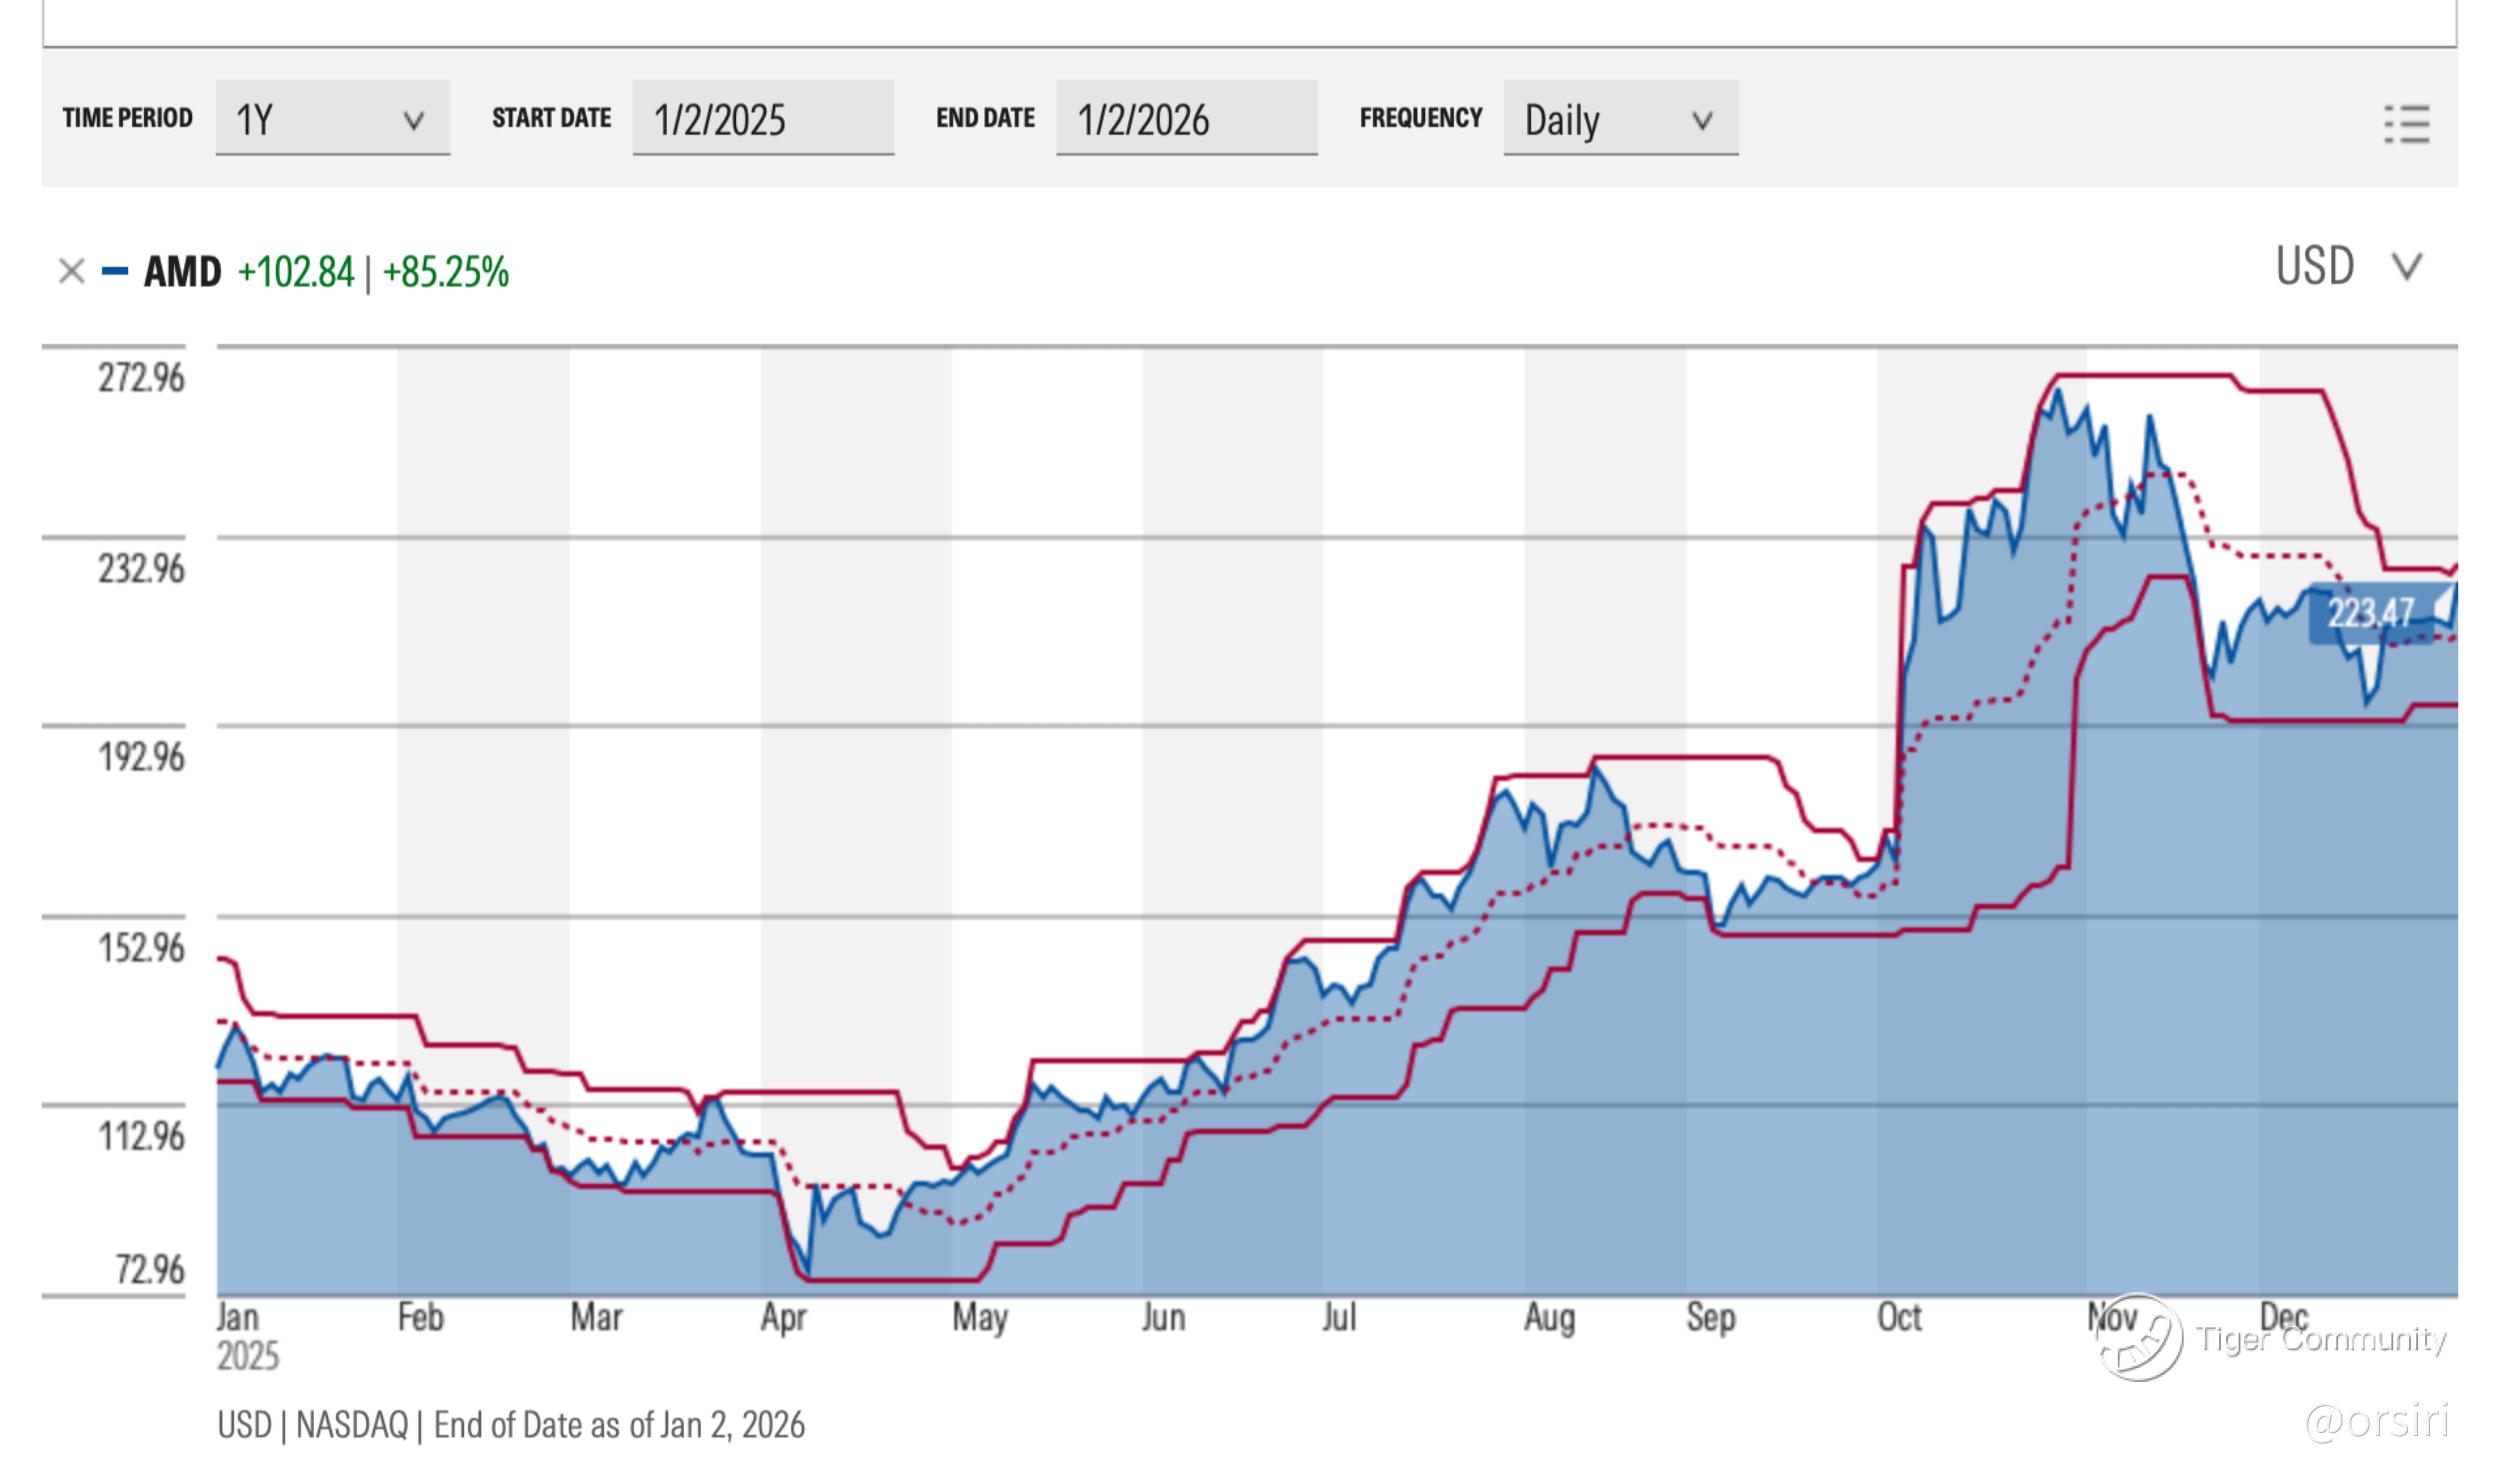Screen dimensions: 2500x1478
Task: Expand the USD currency selector
Action: (x=2314, y=267)
